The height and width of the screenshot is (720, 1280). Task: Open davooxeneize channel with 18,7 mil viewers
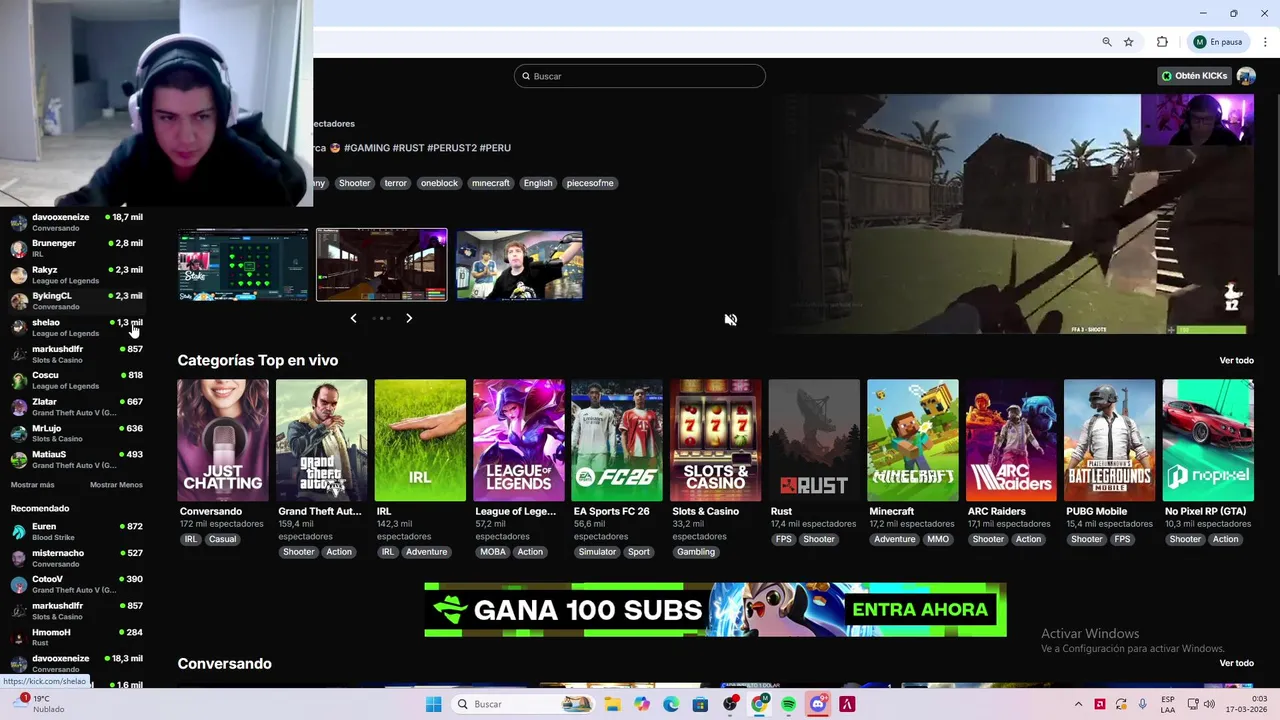click(x=78, y=222)
